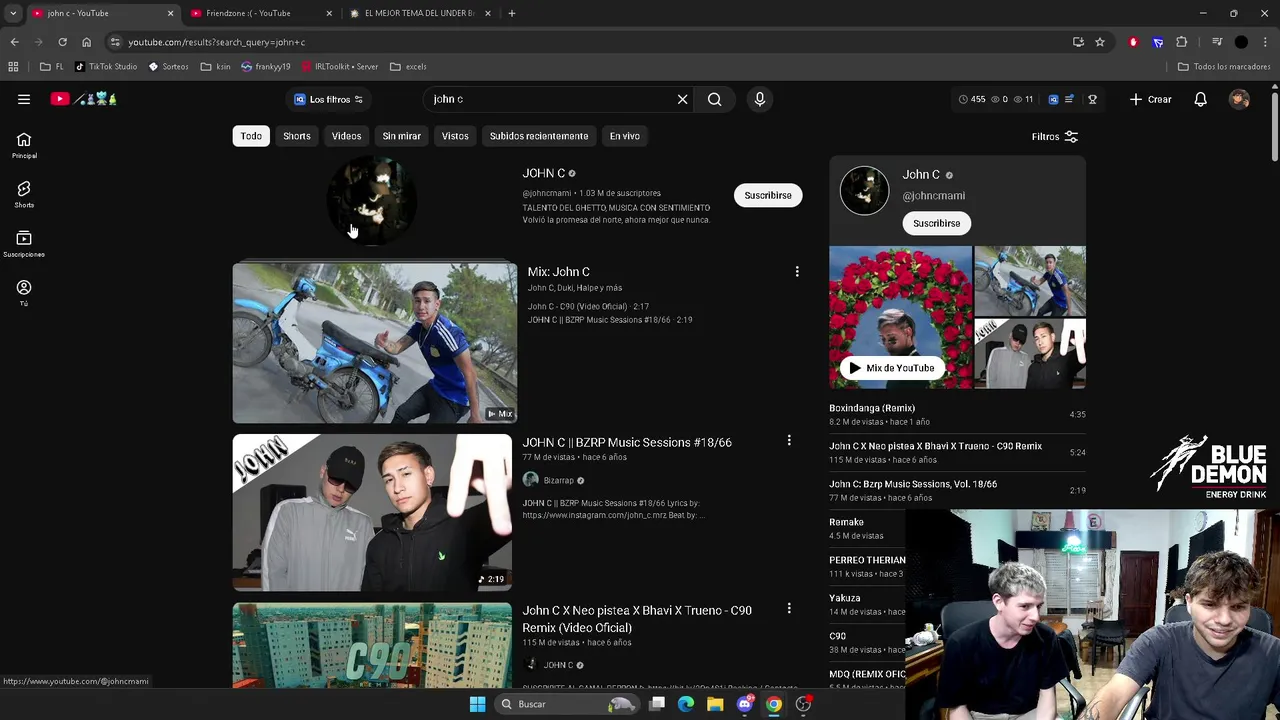Click the Crear button
This screenshot has width=1280, height=720.
click(x=1150, y=99)
